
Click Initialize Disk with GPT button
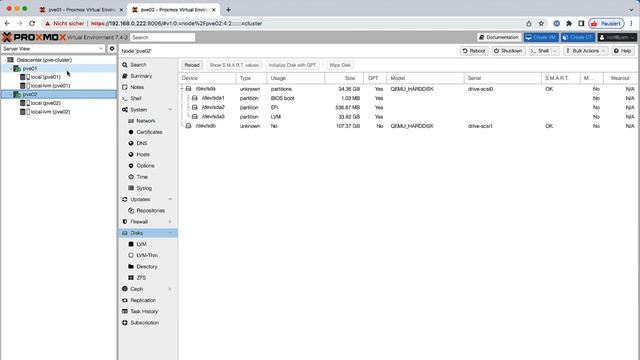pyautogui.click(x=292, y=65)
